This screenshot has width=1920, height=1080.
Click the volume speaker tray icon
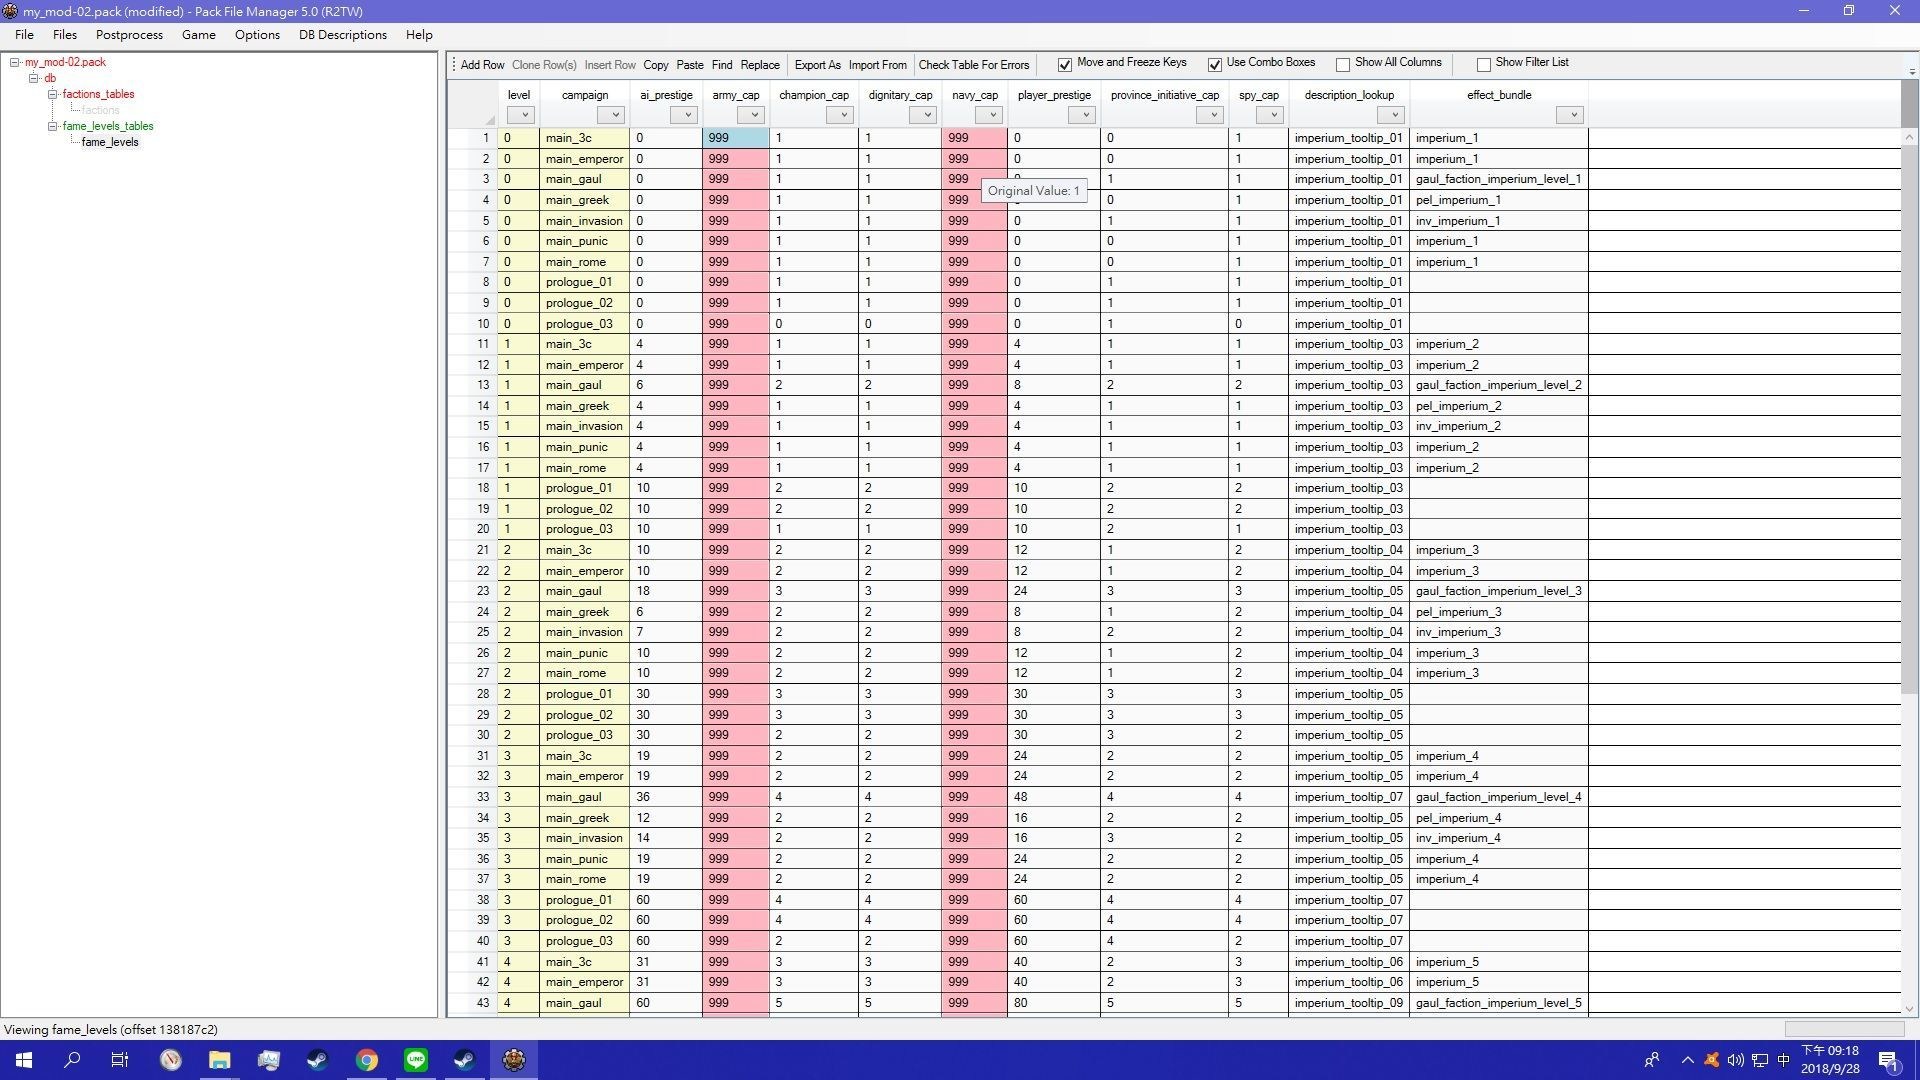(x=1735, y=1060)
